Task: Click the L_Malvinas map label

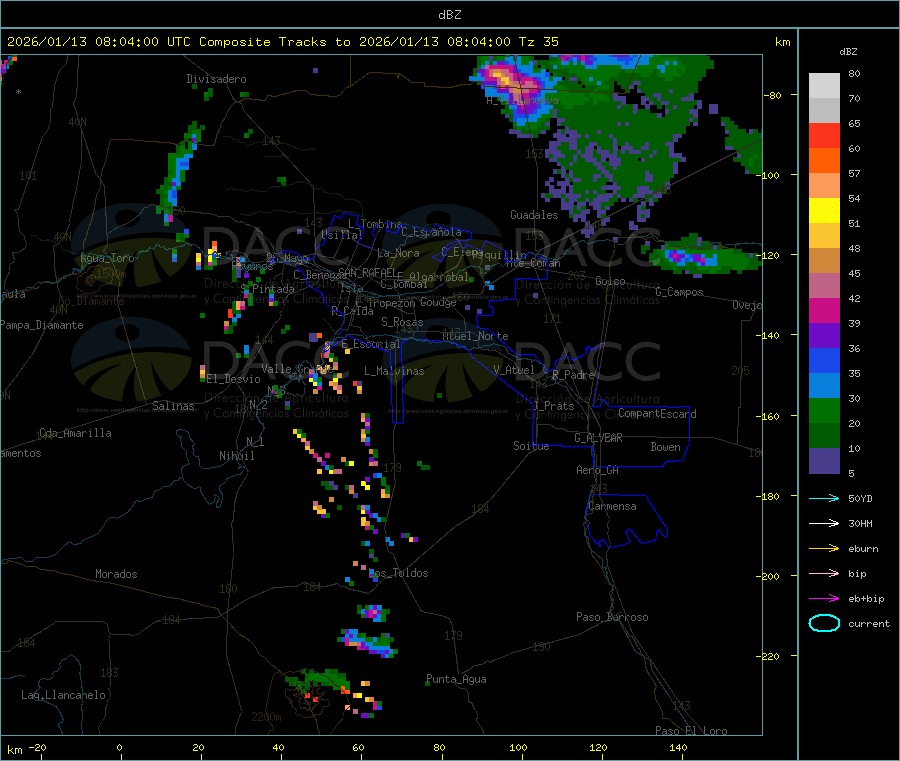Action: click(394, 371)
